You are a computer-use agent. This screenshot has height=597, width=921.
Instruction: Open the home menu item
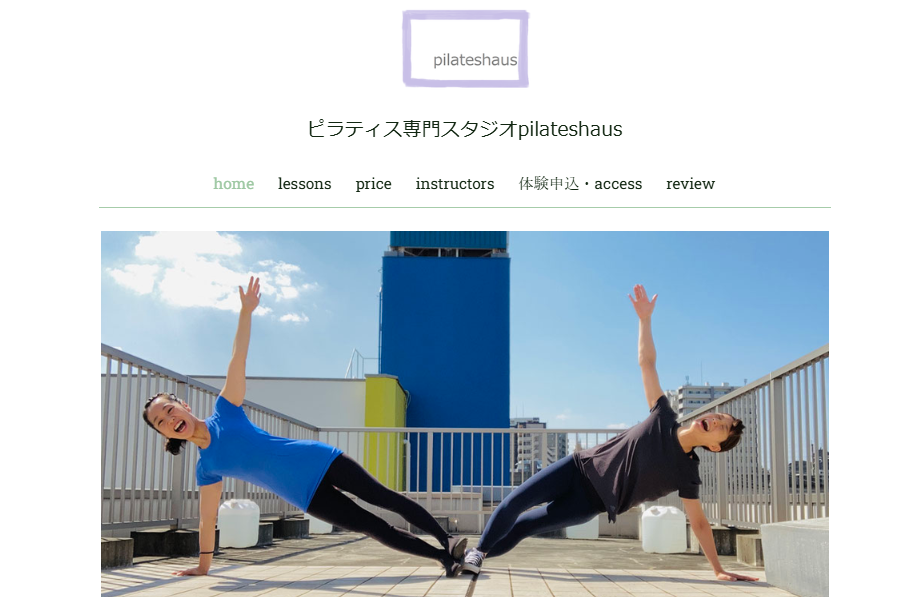[x=233, y=184]
